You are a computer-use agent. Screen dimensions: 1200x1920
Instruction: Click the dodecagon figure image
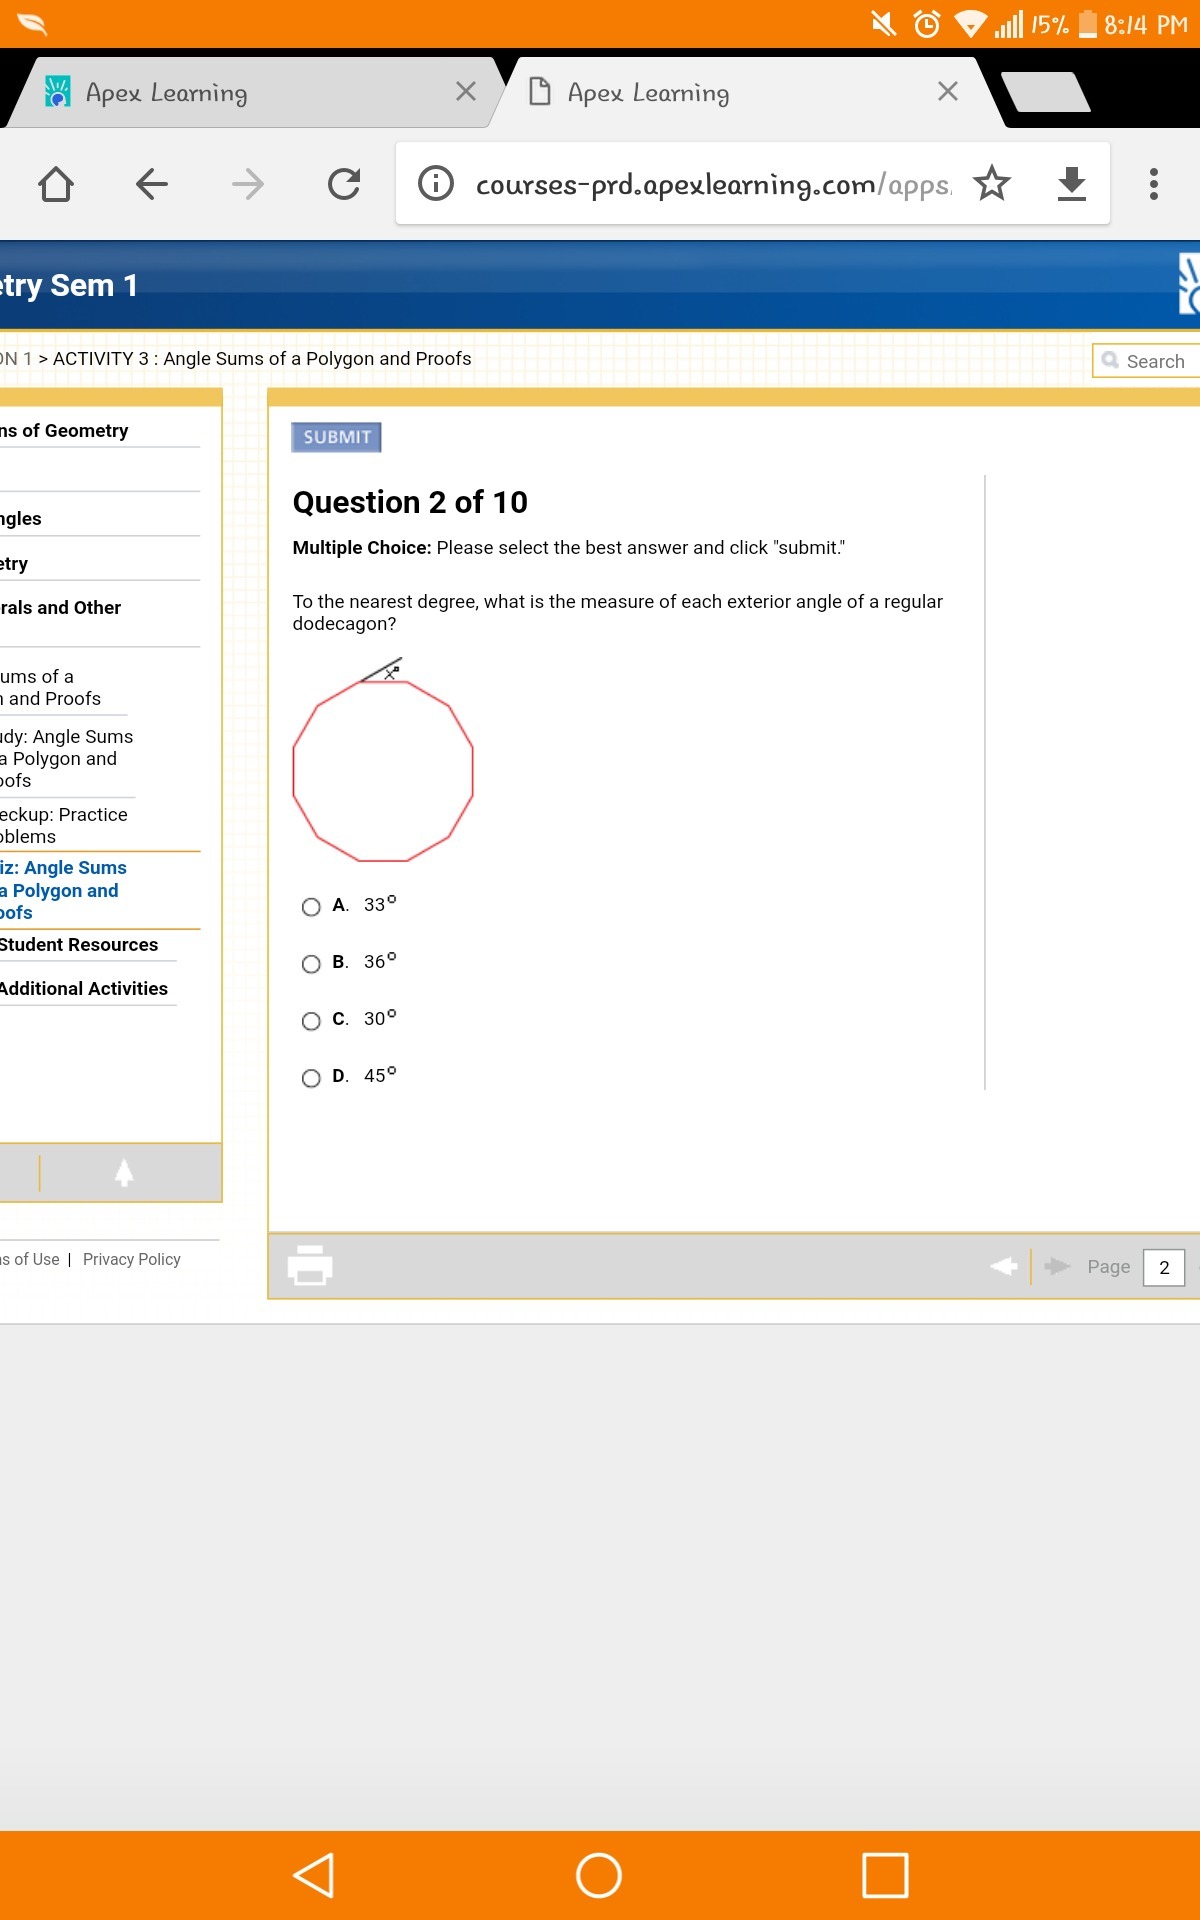click(383, 761)
